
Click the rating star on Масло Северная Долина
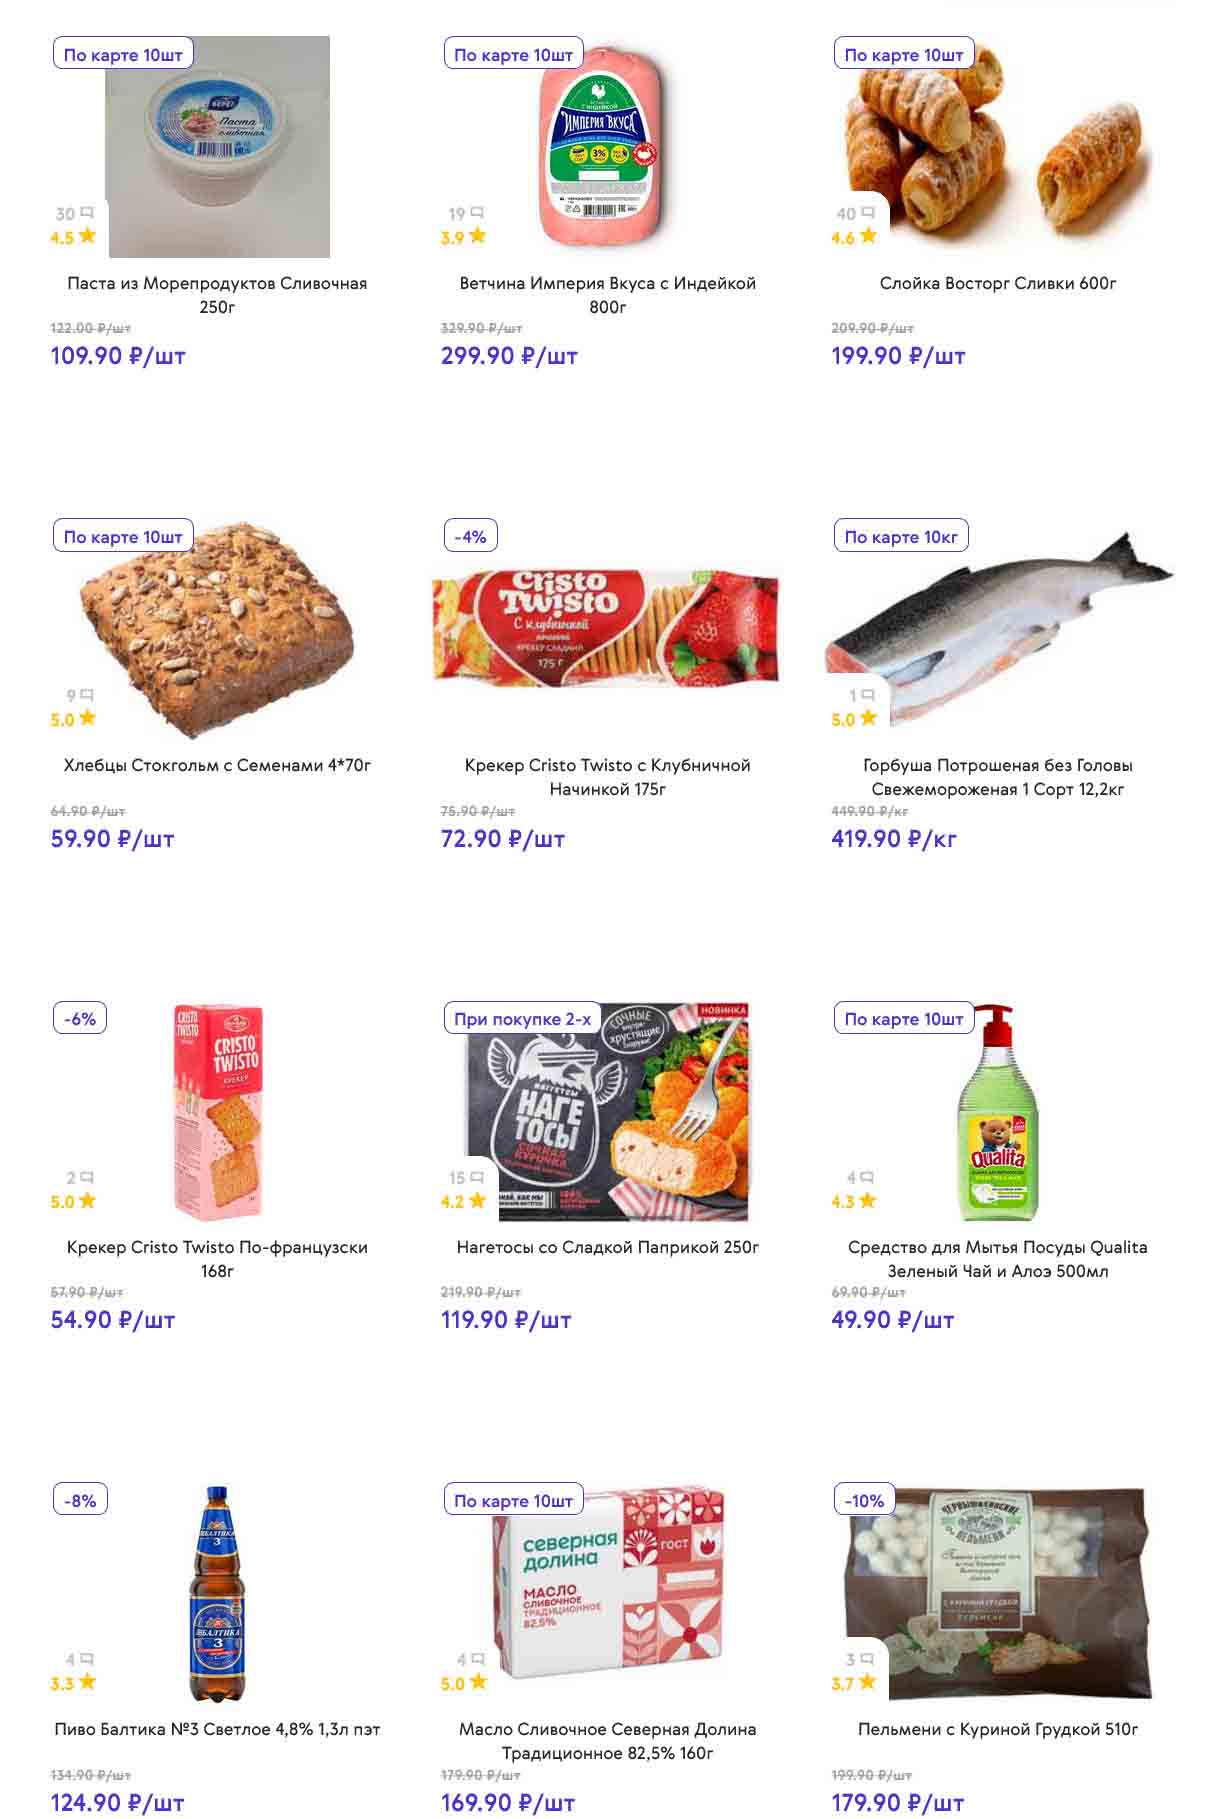click(478, 1682)
